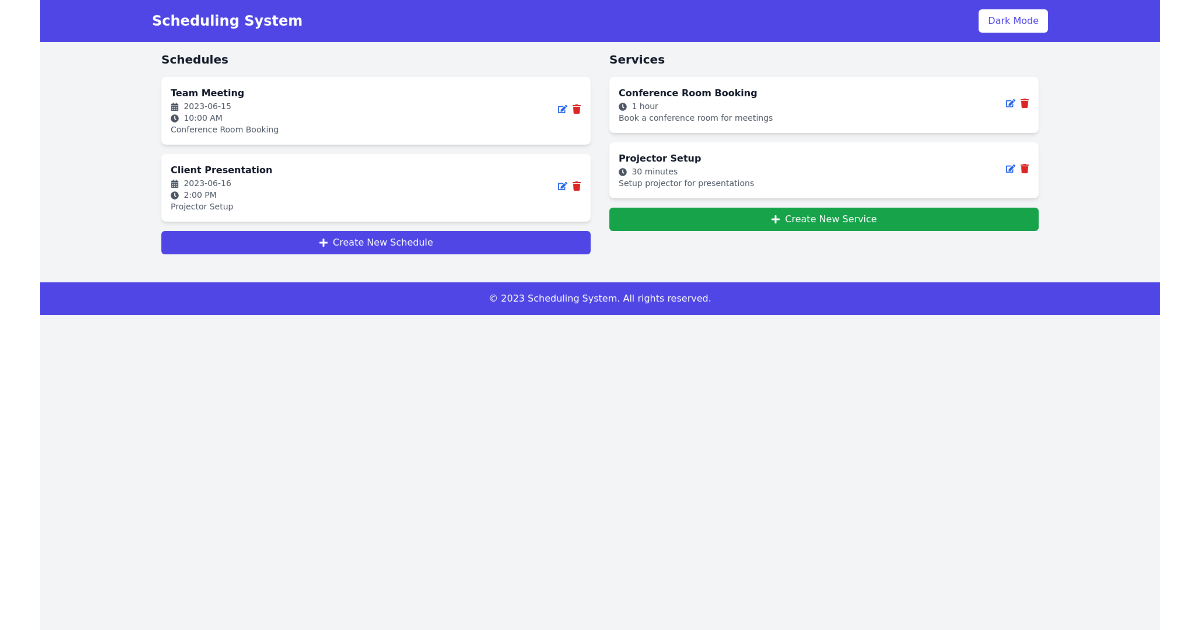Select the edit icon on Client Presentation
The height and width of the screenshot is (630, 1200).
click(563, 186)
